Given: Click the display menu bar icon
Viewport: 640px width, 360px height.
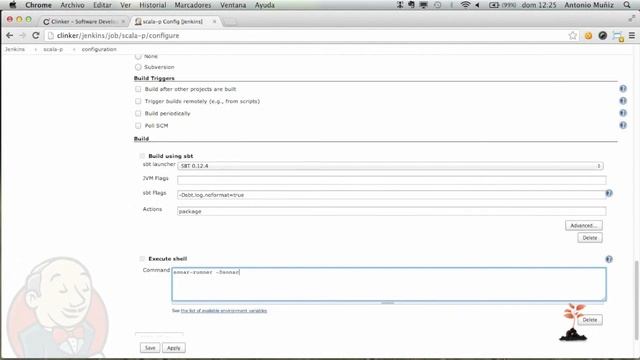Looking at the screenshot, I should tap(424, 5).
